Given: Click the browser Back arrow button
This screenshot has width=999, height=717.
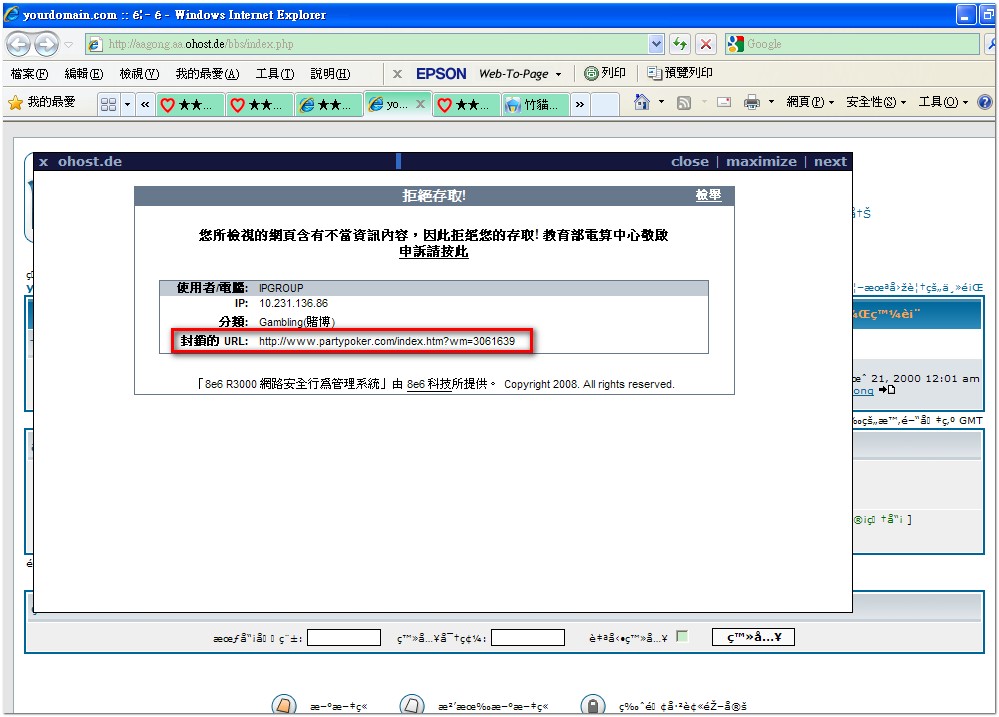Looking at the screenshot, I should point(19,44).
